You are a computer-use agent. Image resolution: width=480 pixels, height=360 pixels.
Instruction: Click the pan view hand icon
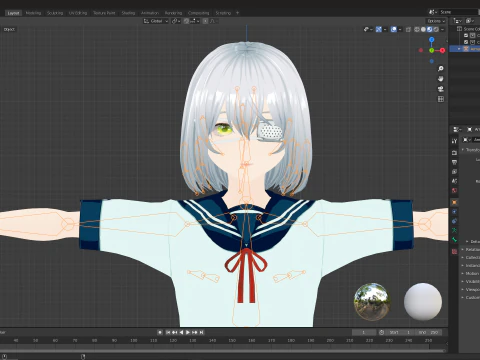[441, 79]
